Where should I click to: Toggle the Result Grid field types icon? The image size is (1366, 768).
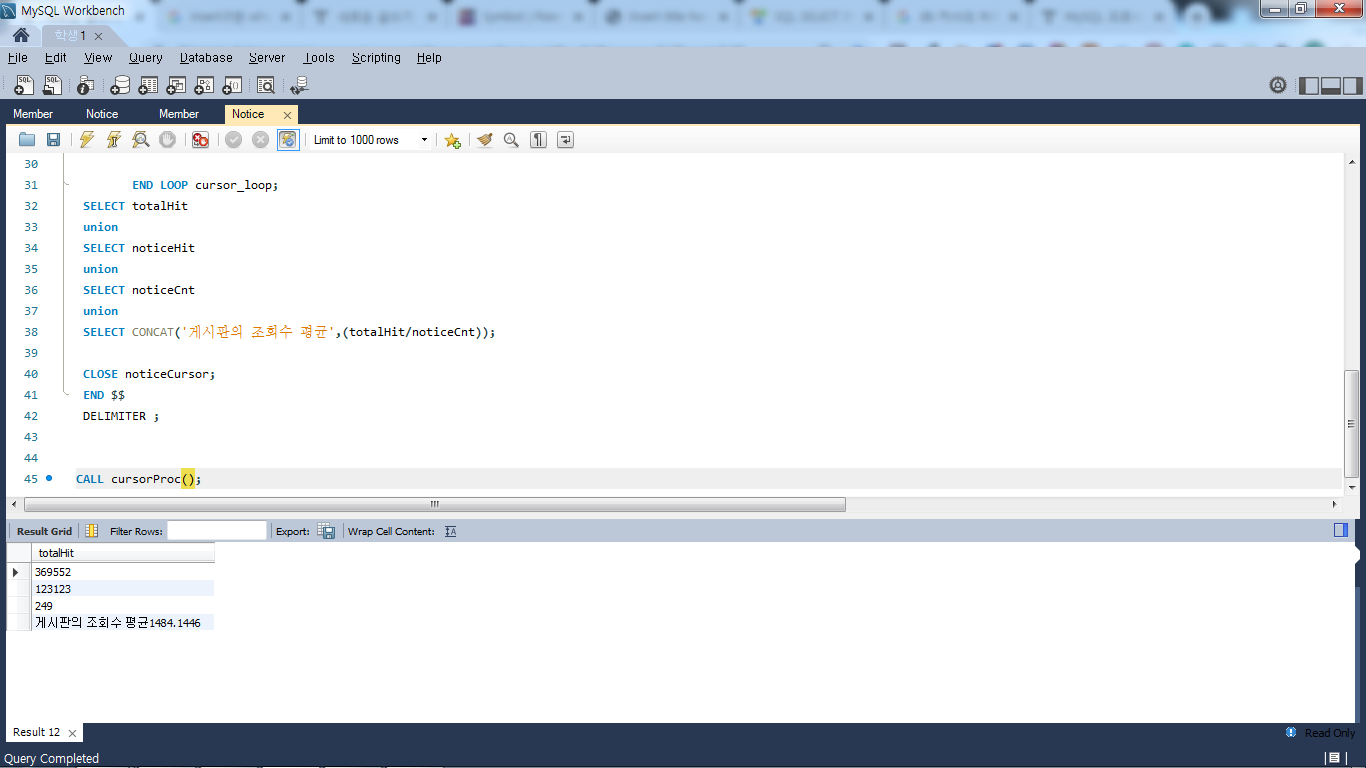tap(92, 531)
